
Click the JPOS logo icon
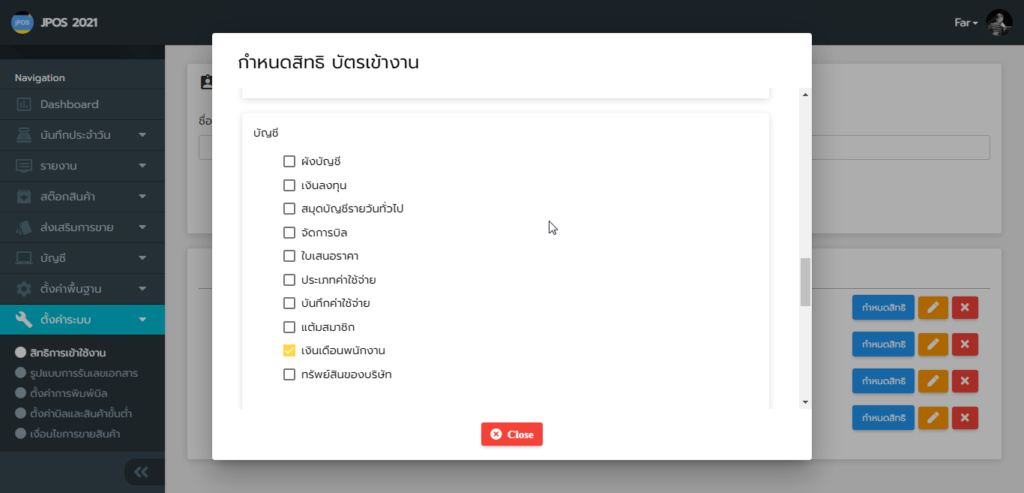click(x=22, y=22)
